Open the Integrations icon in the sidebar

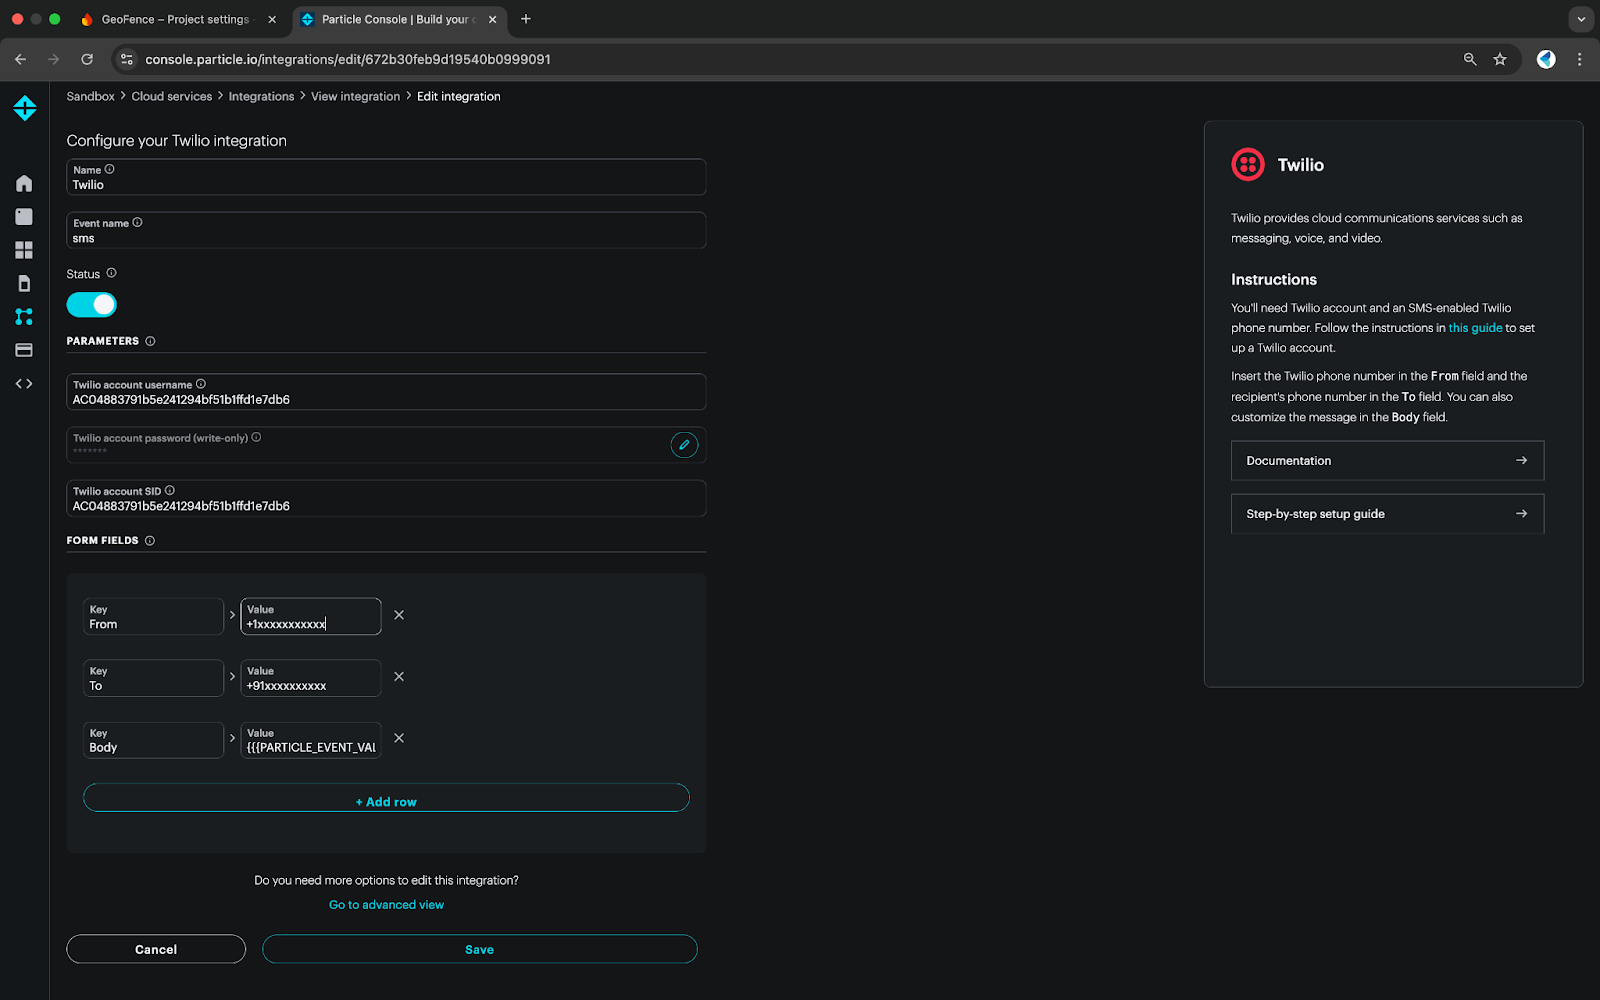click(x=24, y=317)
